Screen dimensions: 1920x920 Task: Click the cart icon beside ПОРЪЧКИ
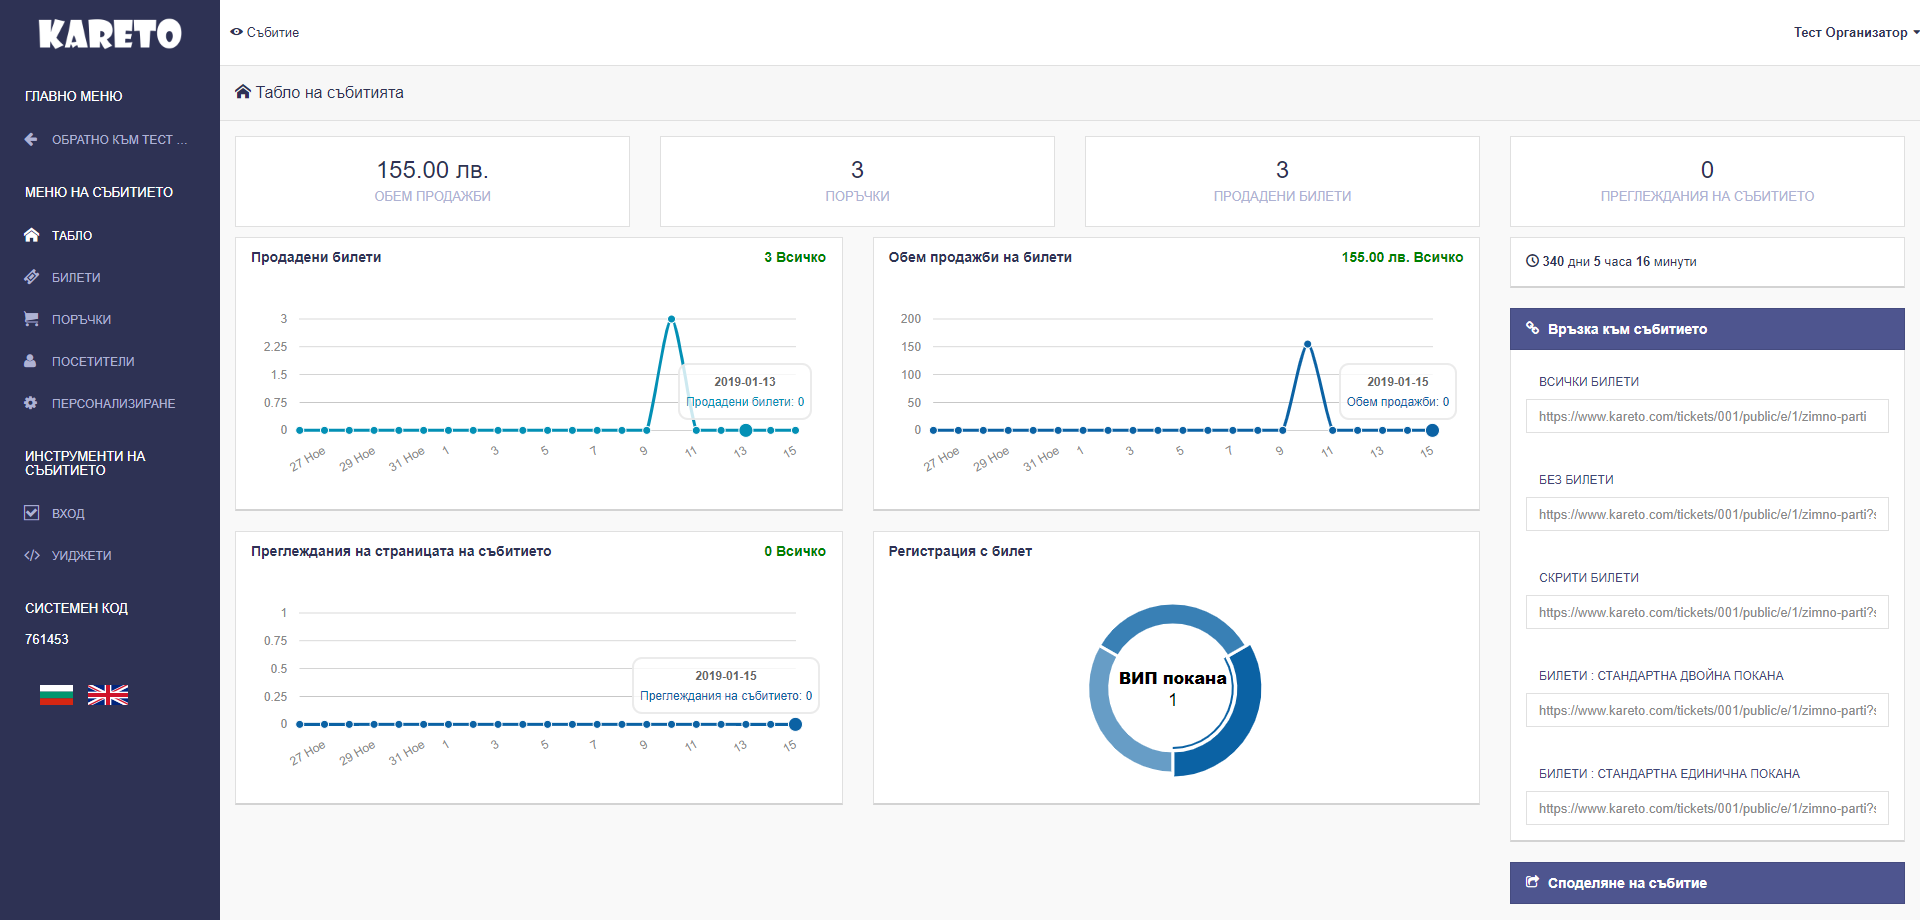pyautogui.click(x=31, y=319)
